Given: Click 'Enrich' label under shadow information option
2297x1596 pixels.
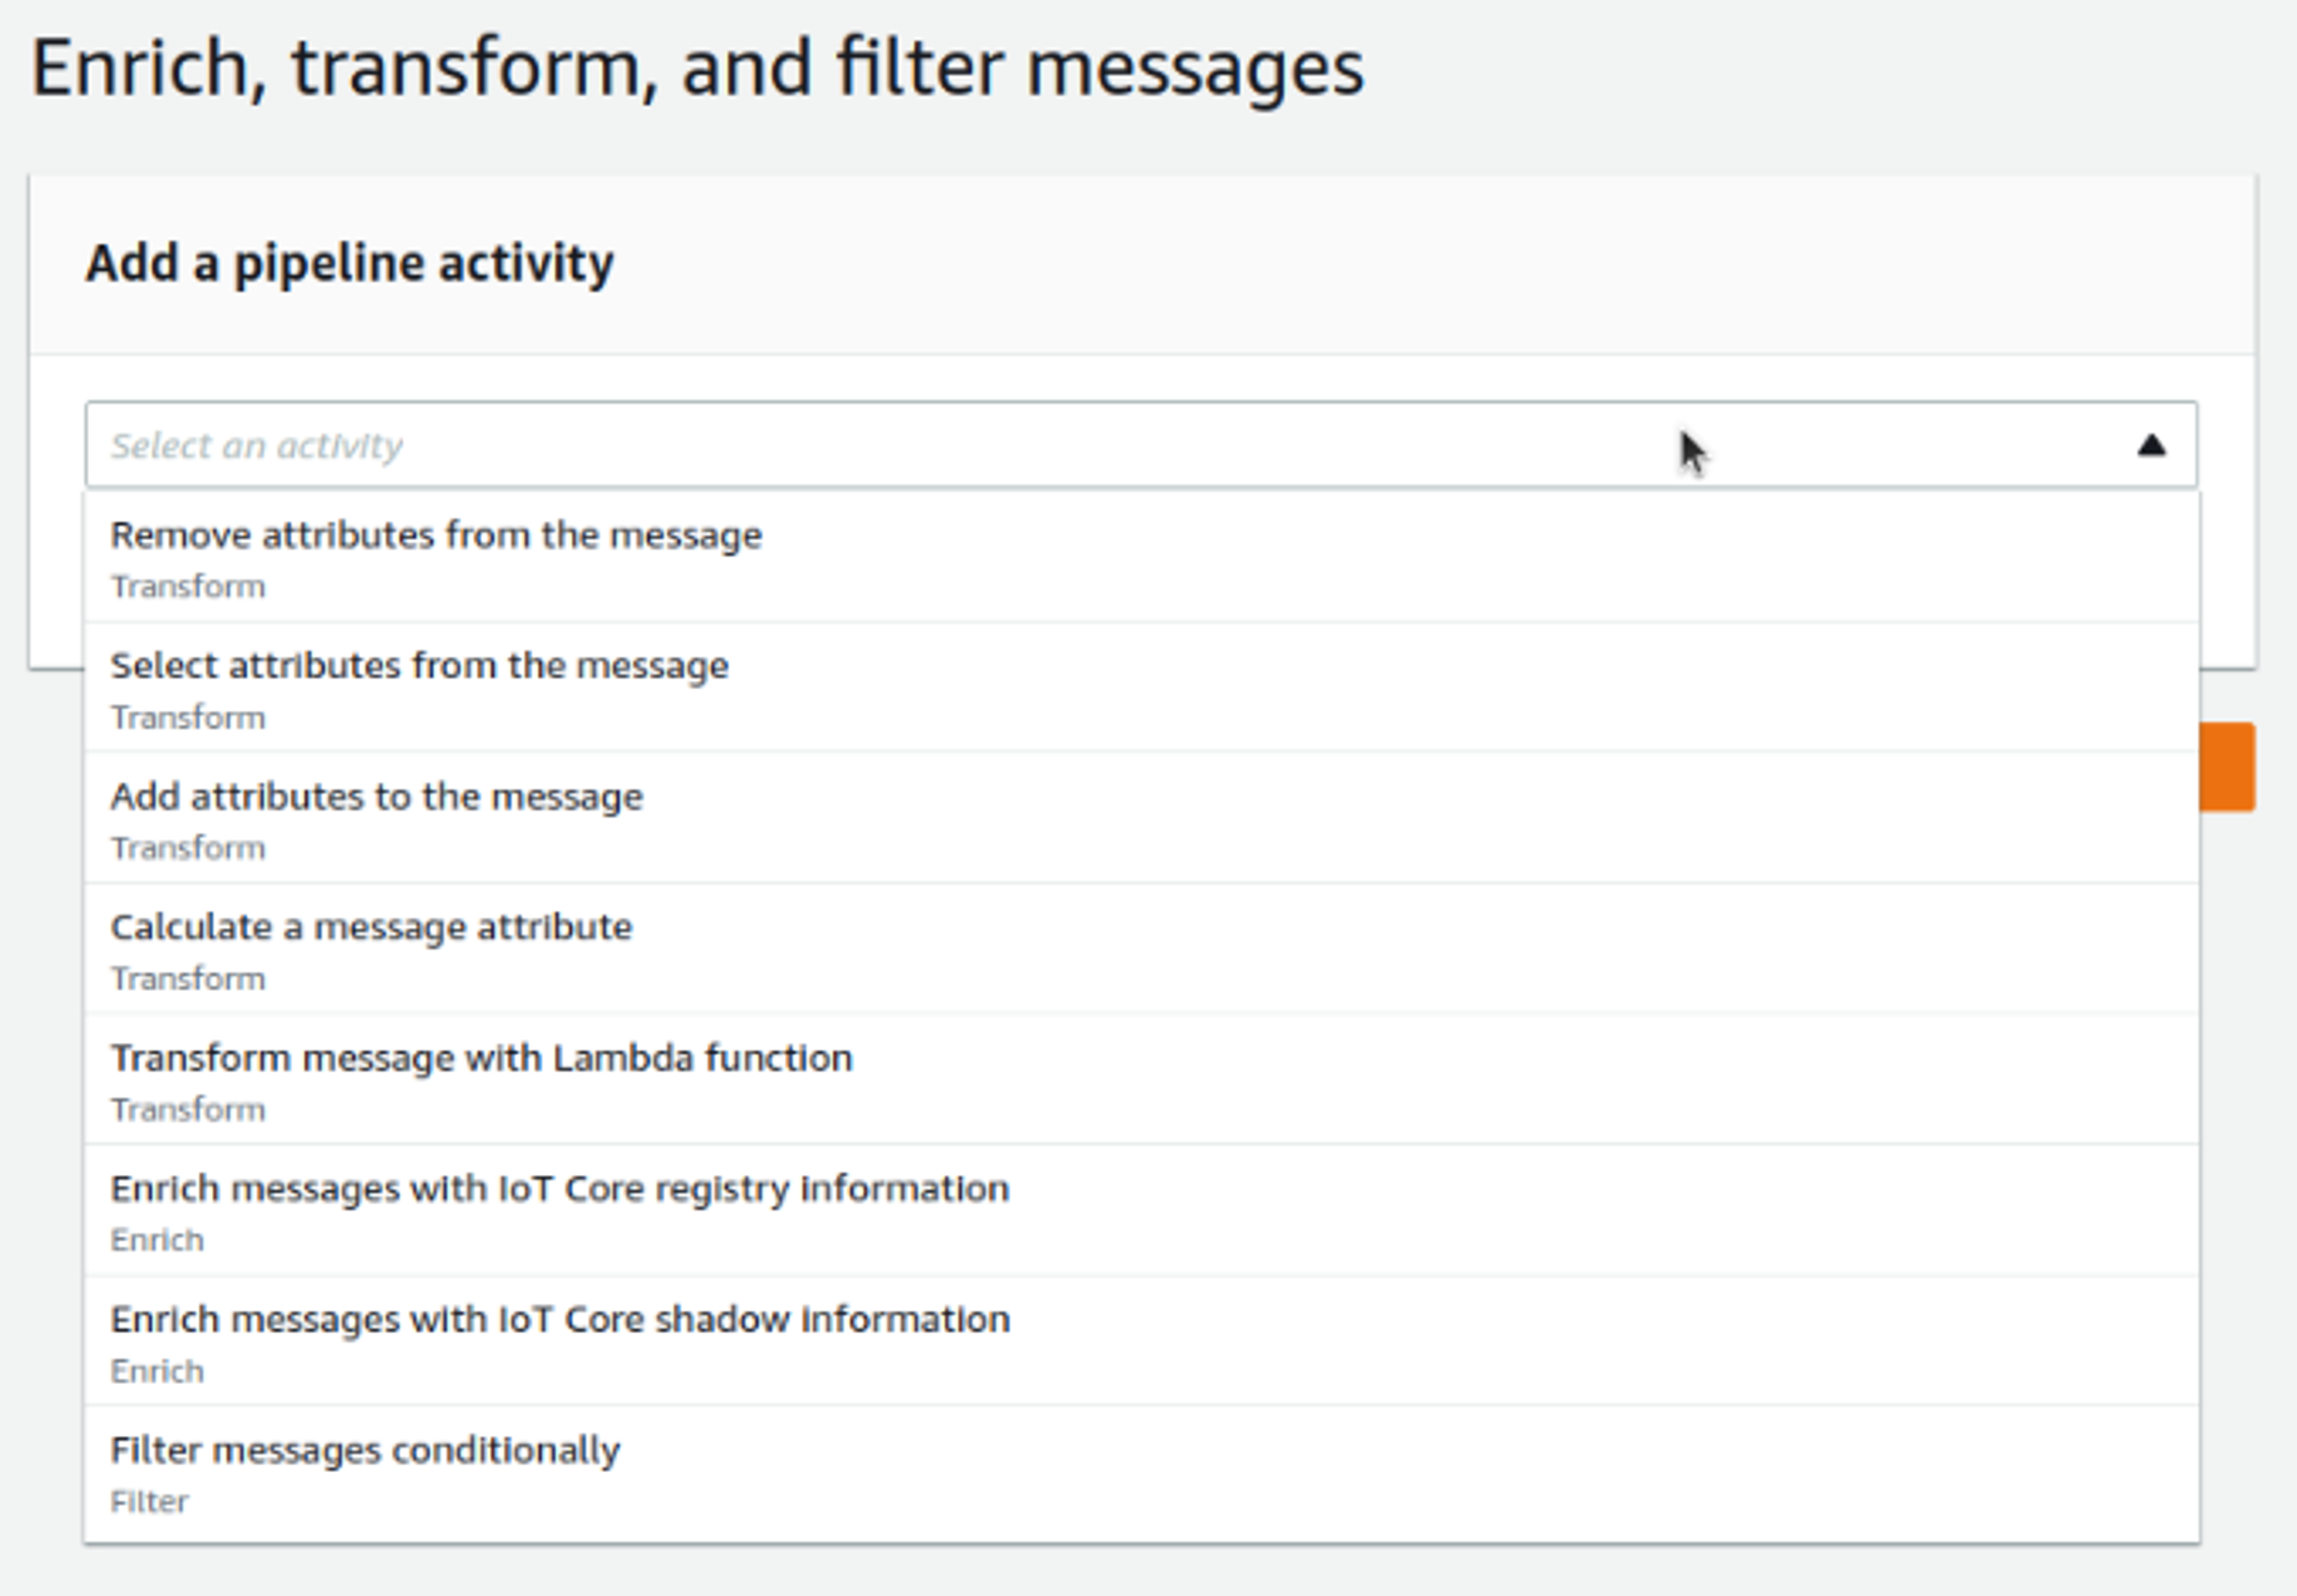Looking at the screenshot, I should pyautogui.click(x=157, y=1371).
